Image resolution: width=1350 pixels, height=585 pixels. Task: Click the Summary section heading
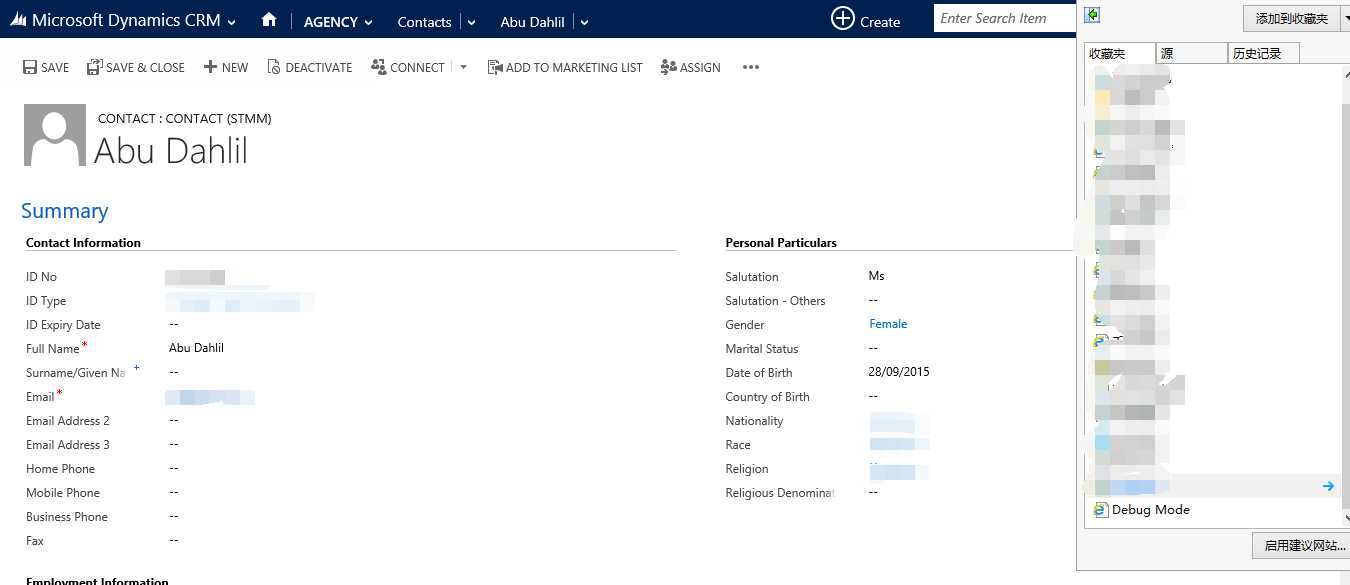coord(65,211)
